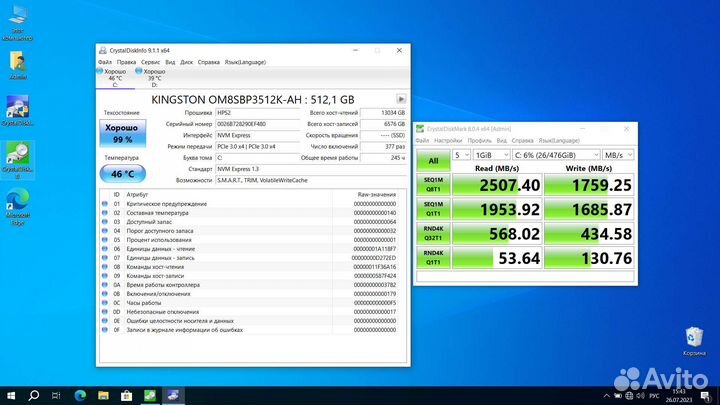Click the comment field below CrystalDiskMark results

[x=525, y=276]
